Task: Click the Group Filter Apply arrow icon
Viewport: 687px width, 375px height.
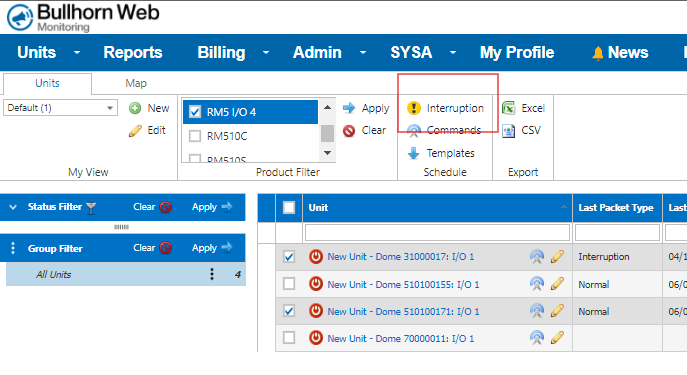Action: pyautogui.click(x=227, y=248)
